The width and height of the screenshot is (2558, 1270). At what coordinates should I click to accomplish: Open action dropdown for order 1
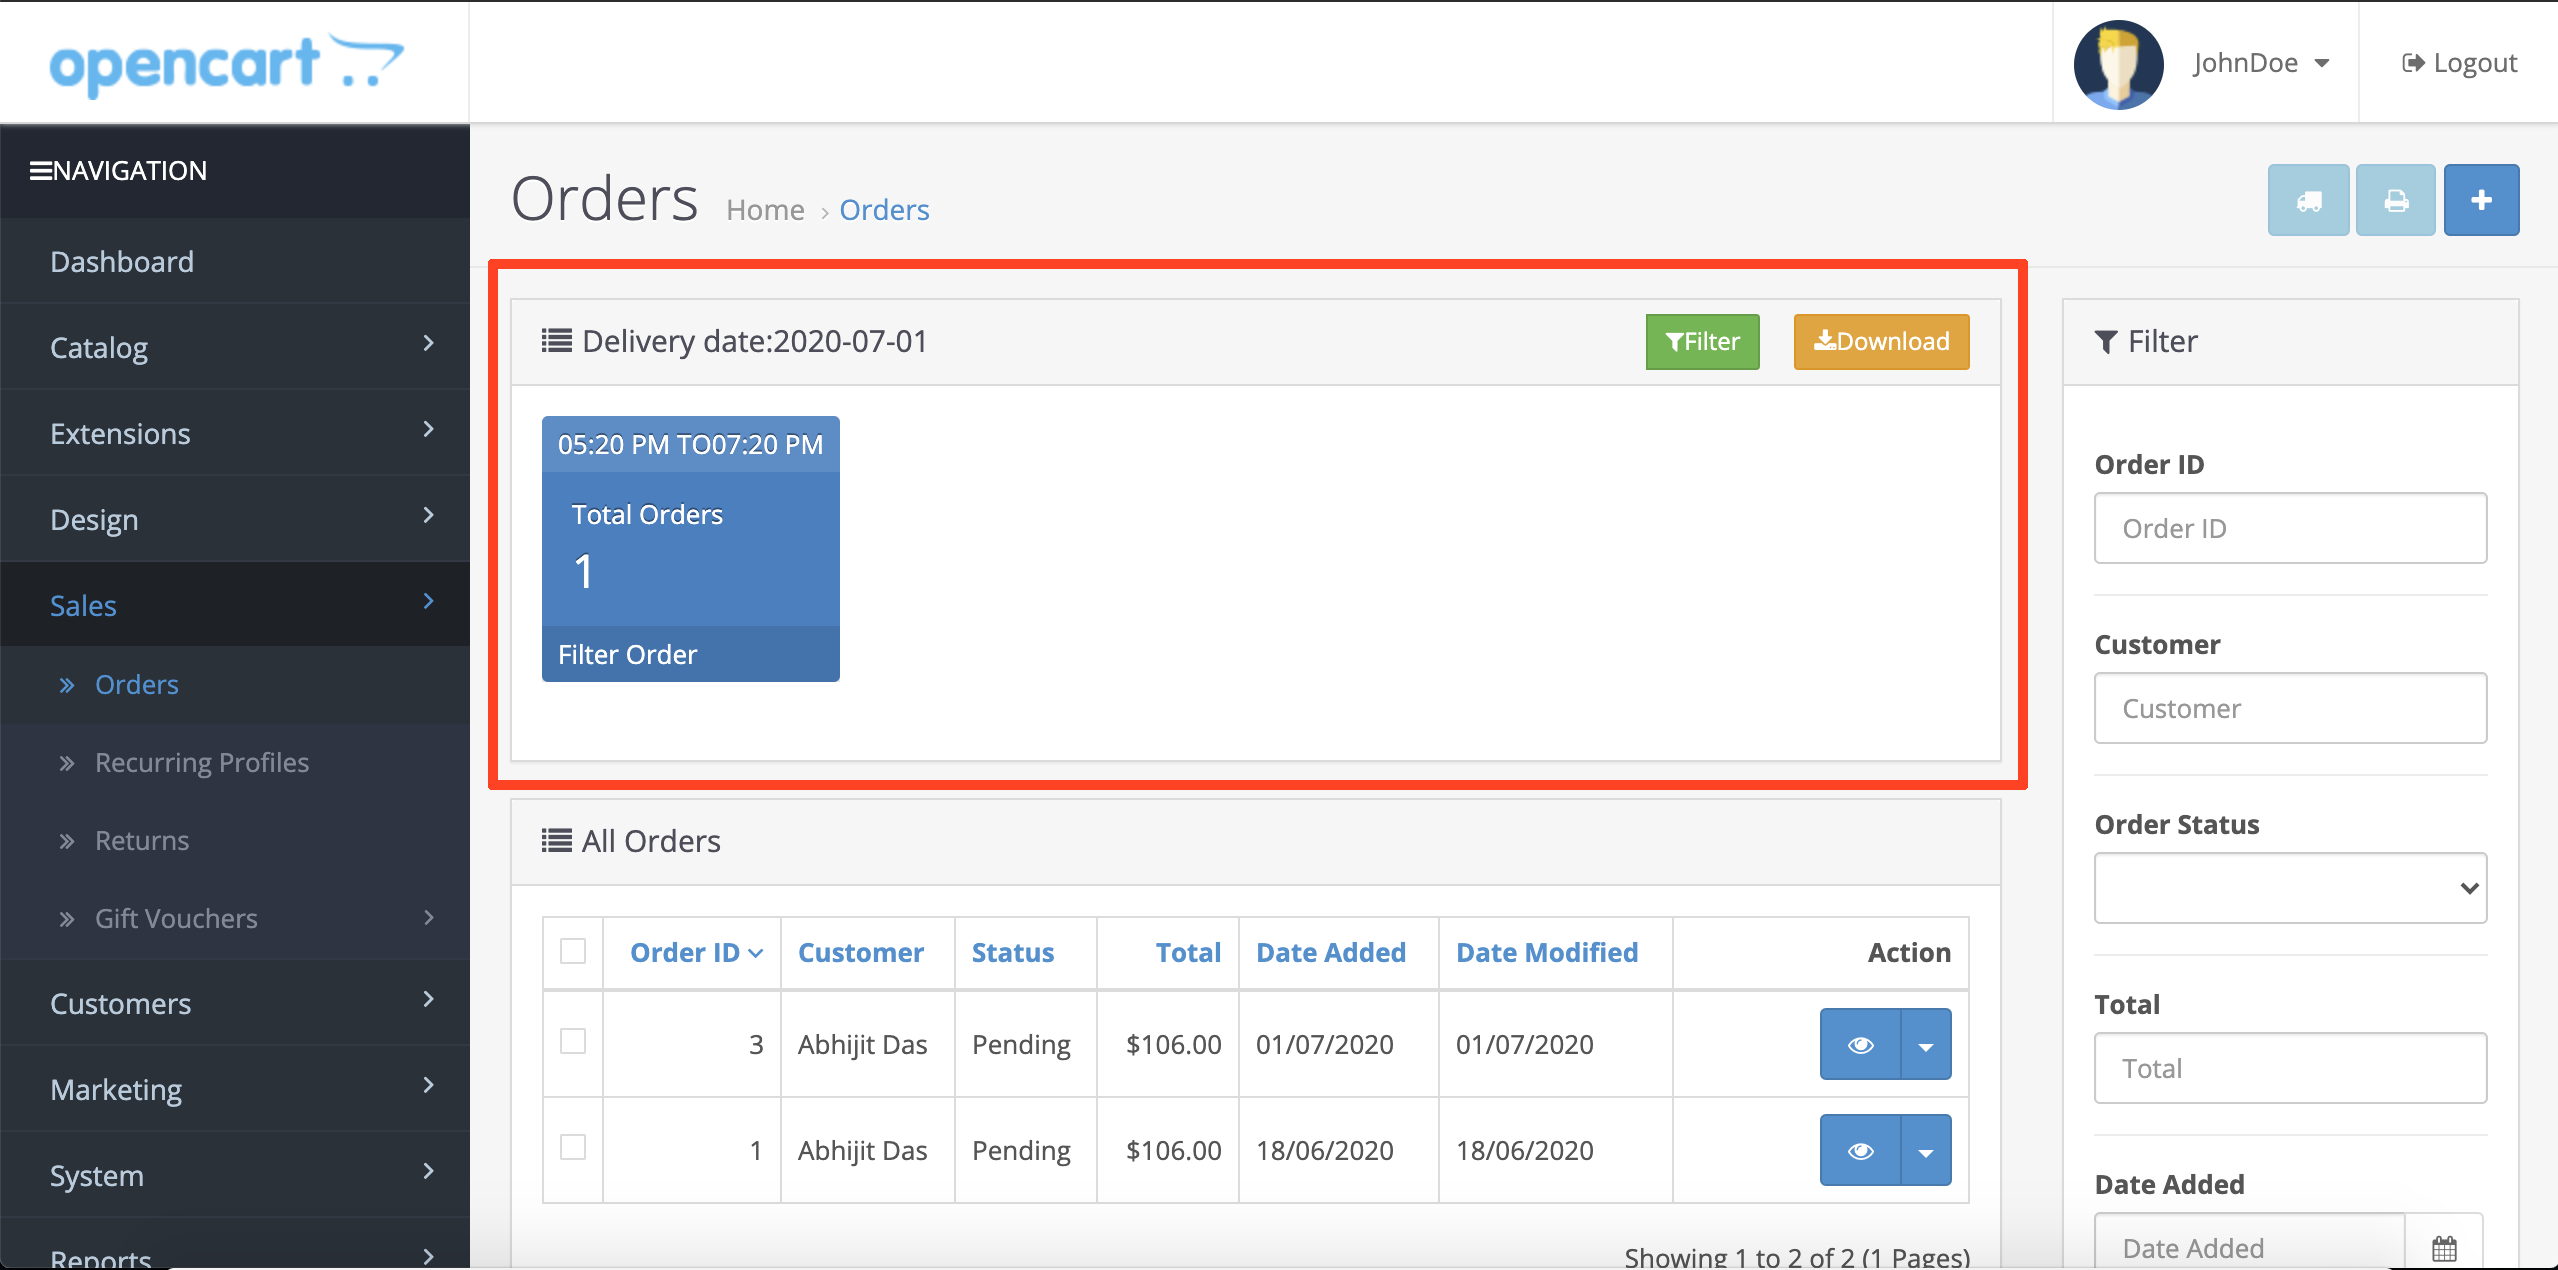point(1926,1151)
